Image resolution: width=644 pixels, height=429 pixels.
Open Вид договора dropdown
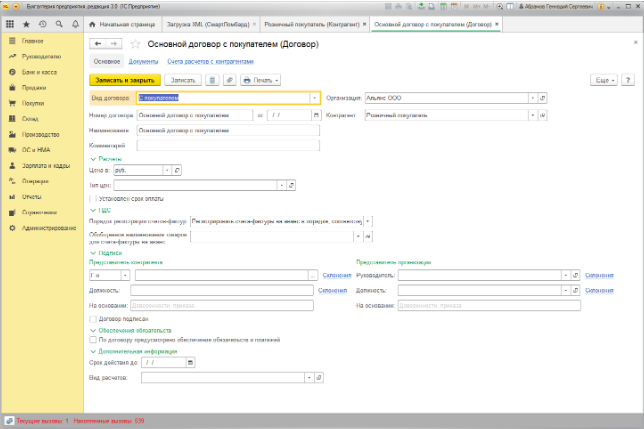tap(315, 98)
